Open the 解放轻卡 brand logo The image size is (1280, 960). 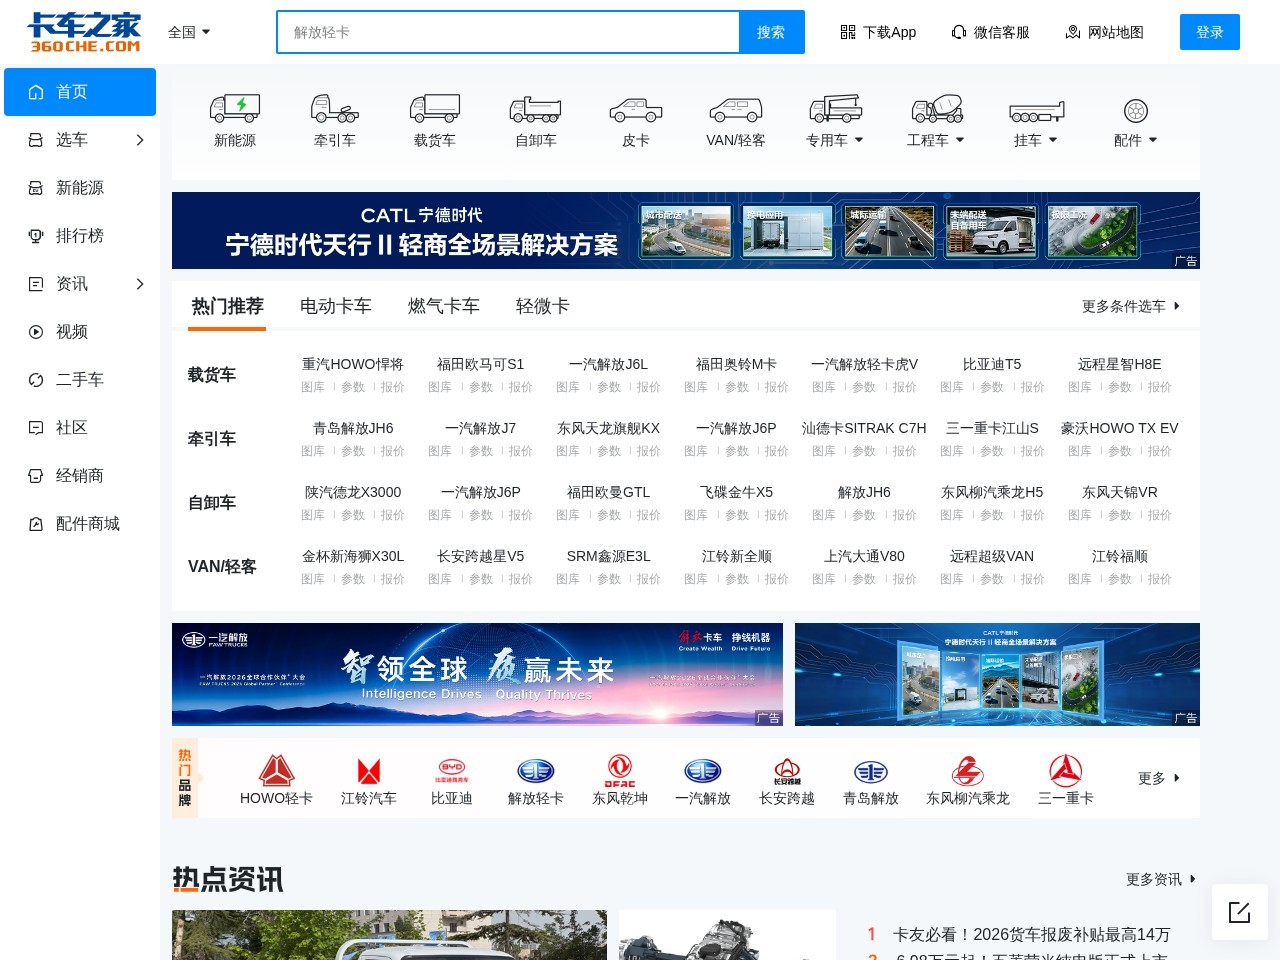coord(536,771)
